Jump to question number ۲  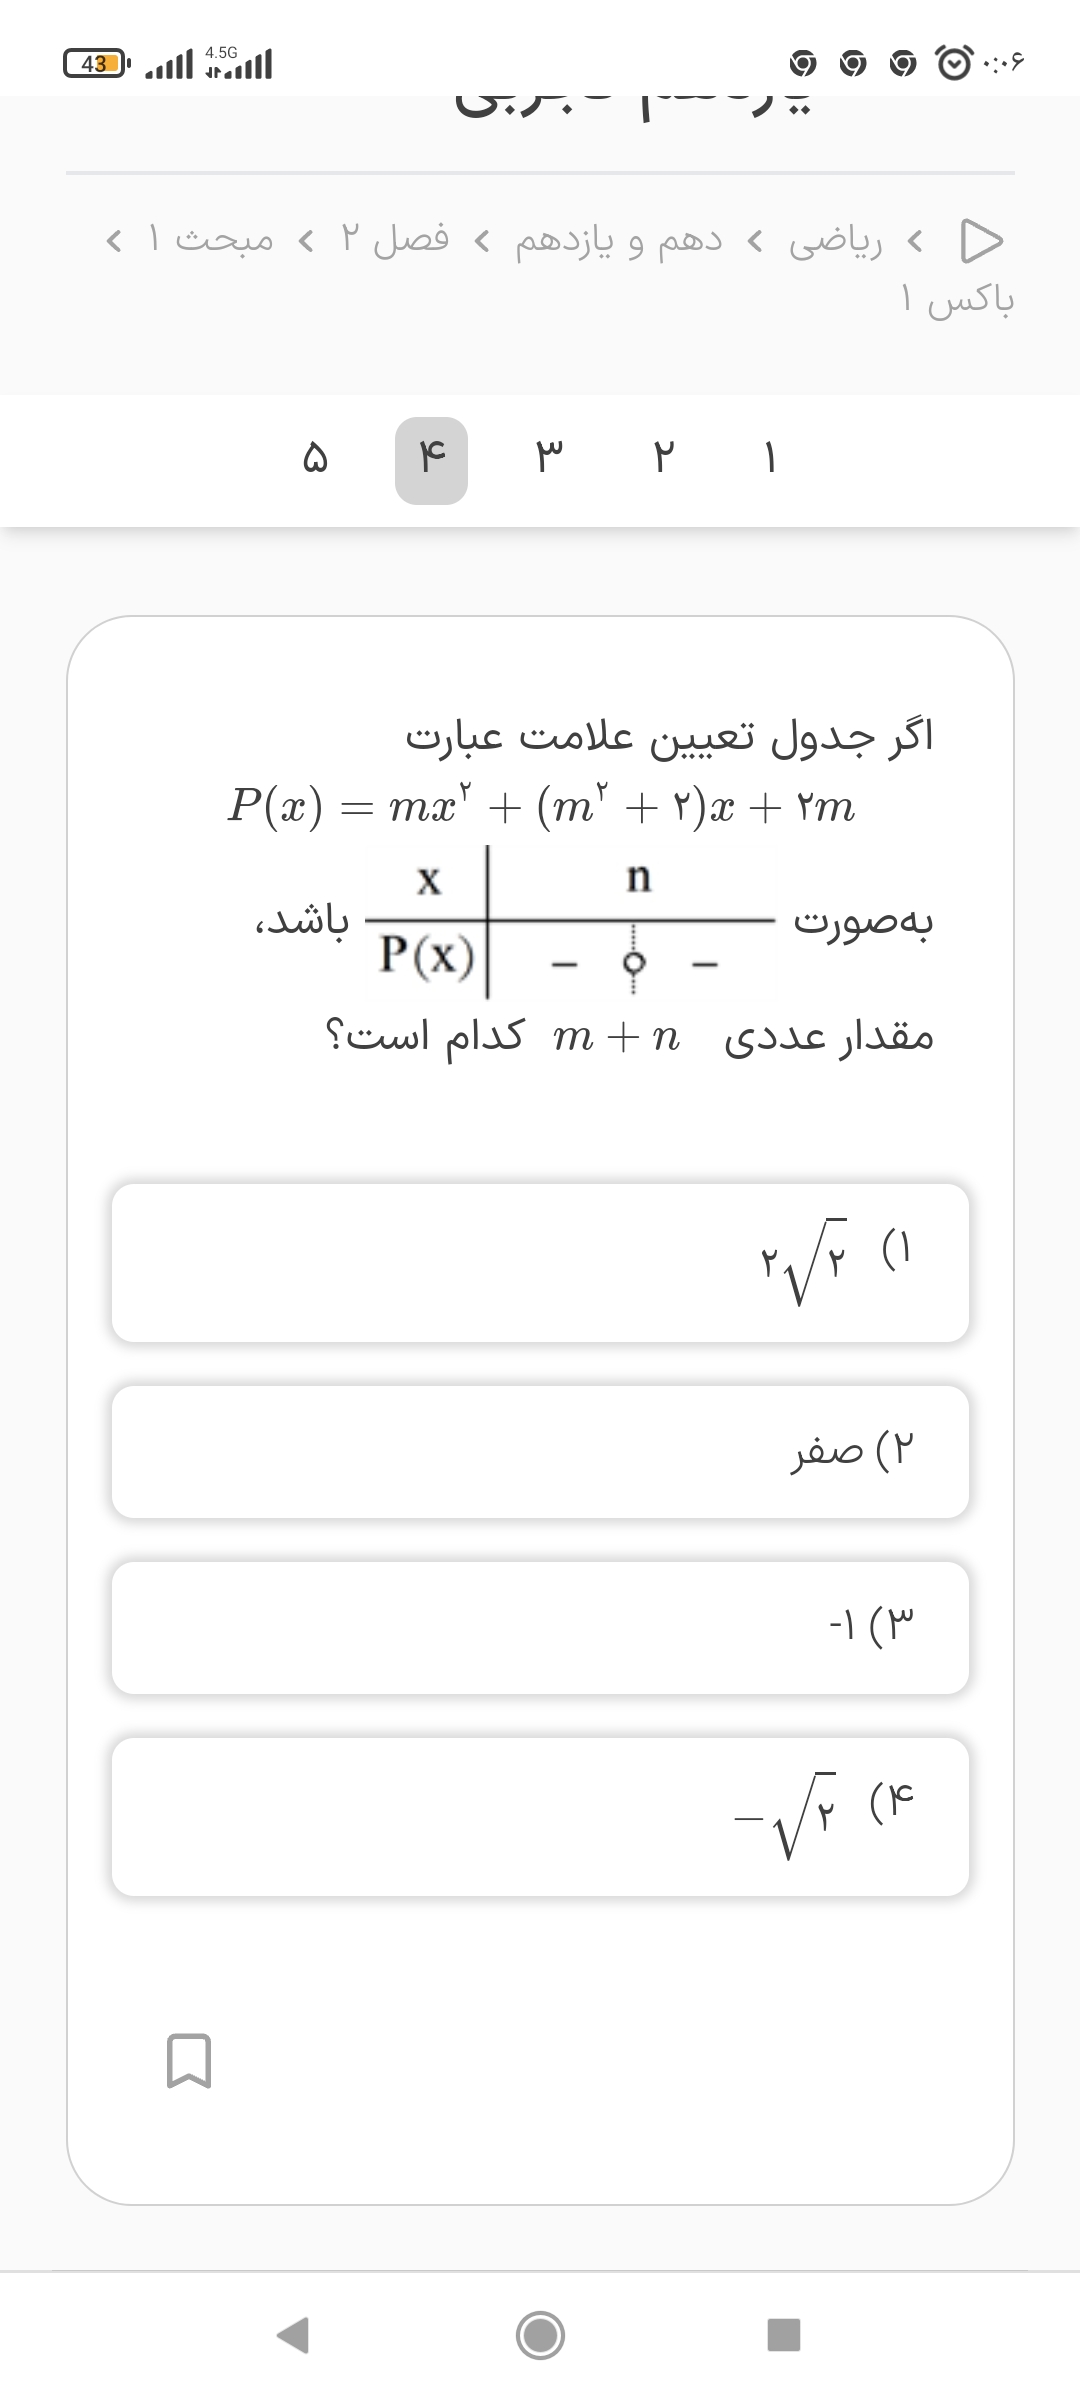666,460
